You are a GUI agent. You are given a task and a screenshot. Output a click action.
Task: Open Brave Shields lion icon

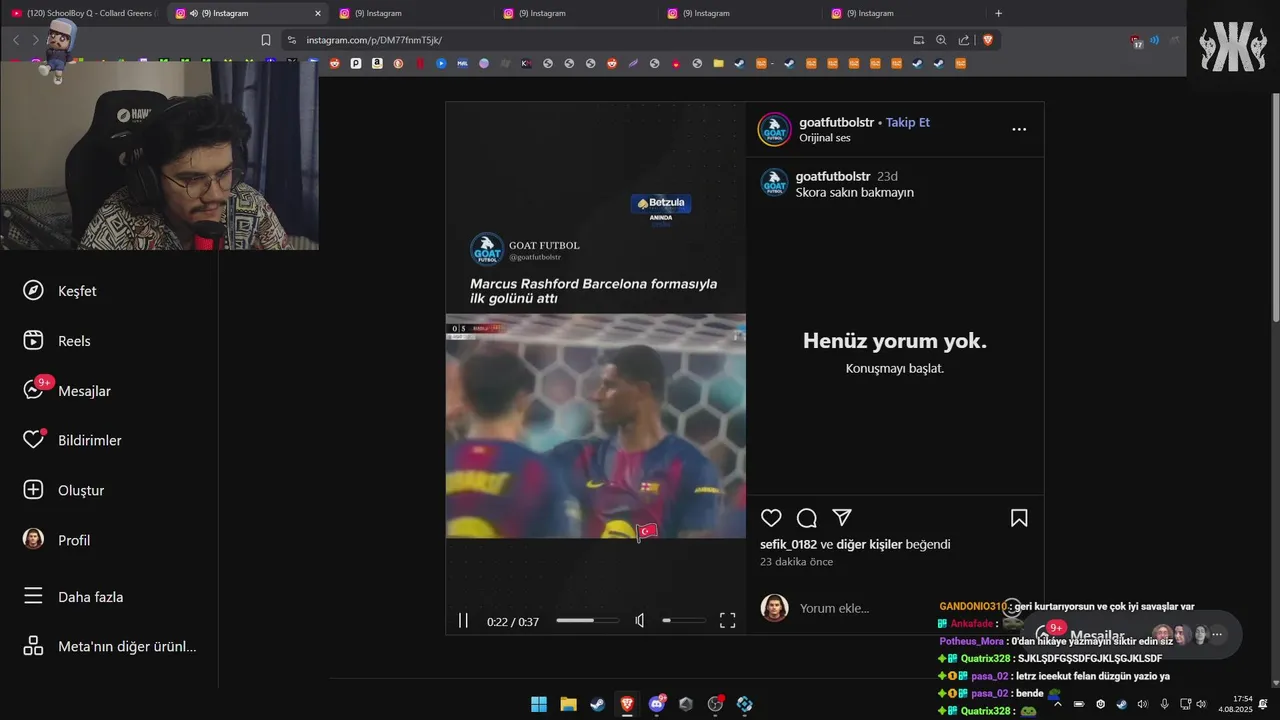988,40
